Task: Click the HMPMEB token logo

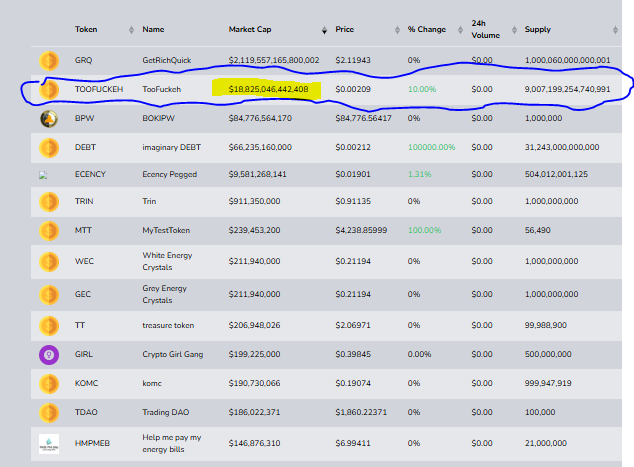Action: coord(49,444)
